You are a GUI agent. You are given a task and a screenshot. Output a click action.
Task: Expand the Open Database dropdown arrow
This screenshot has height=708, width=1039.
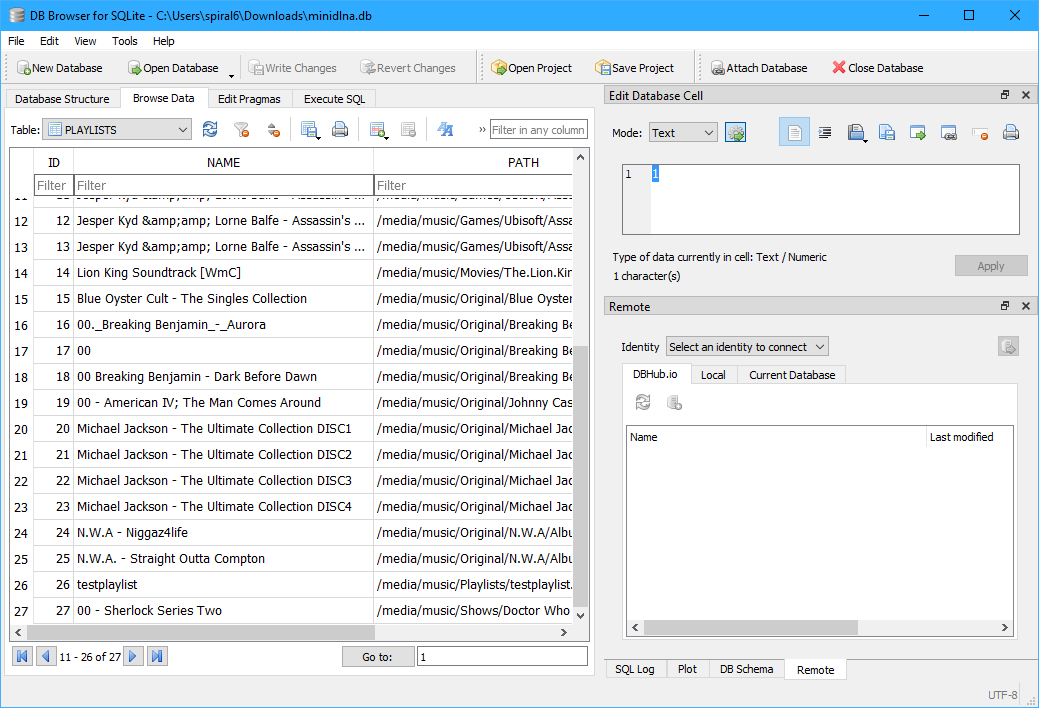[231, 75]
